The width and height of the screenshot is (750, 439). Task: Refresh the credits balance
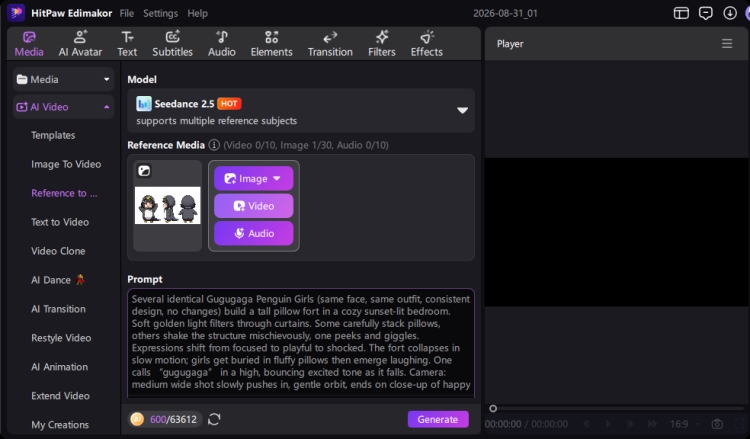[x=214, y=419]
